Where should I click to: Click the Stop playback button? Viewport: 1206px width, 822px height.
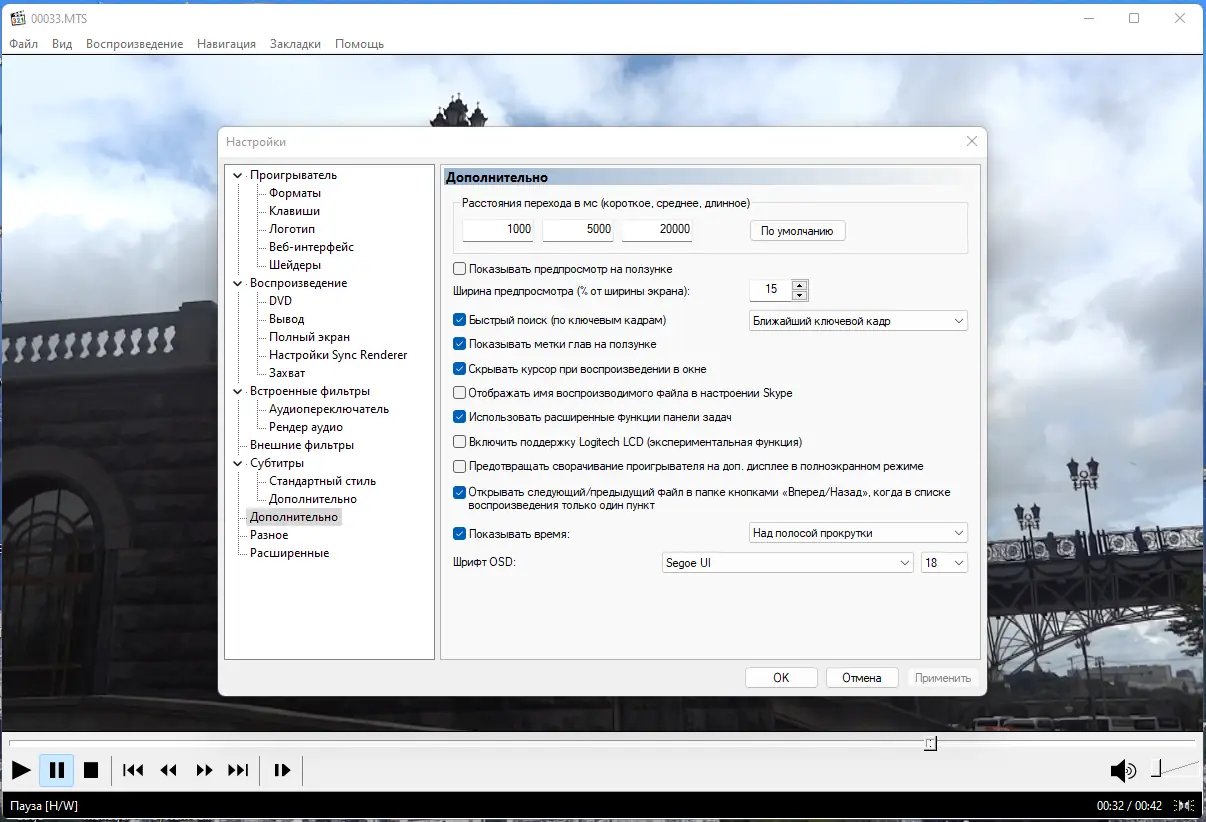pyautogui.click(x=91, y=770)
